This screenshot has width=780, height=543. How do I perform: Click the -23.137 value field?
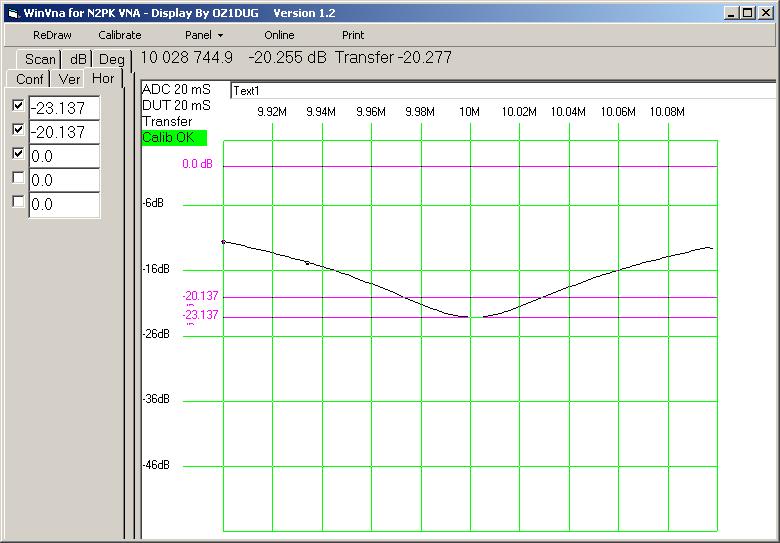(x=64, y=108)
